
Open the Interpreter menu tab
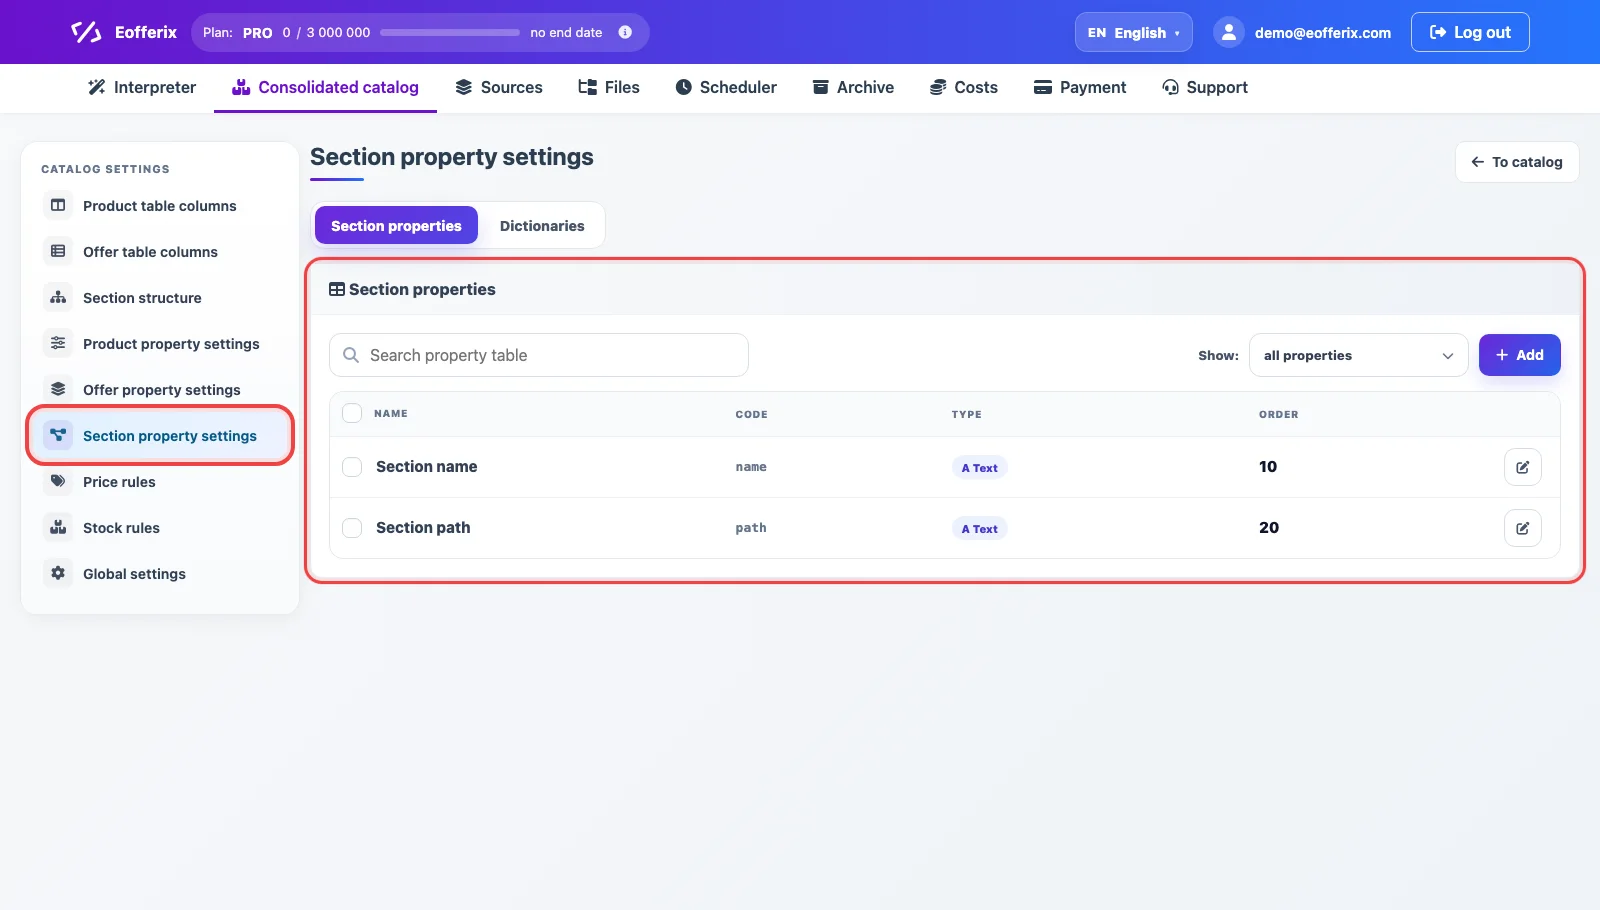[142, 87]
